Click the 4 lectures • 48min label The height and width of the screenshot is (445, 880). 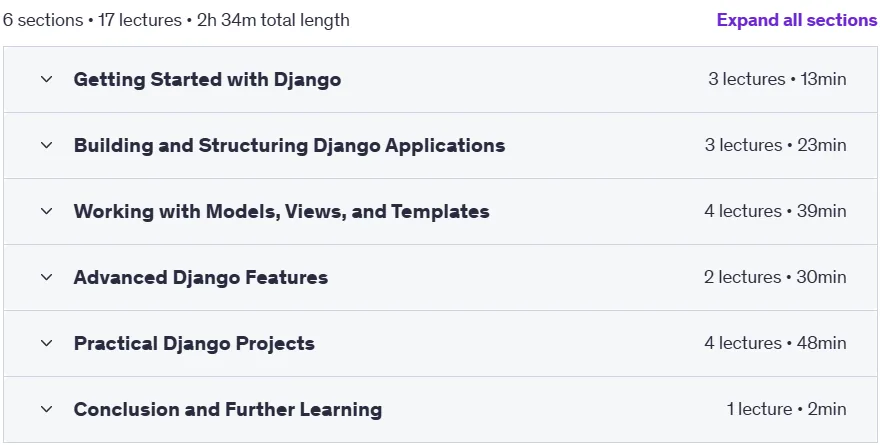coord(775,343)
